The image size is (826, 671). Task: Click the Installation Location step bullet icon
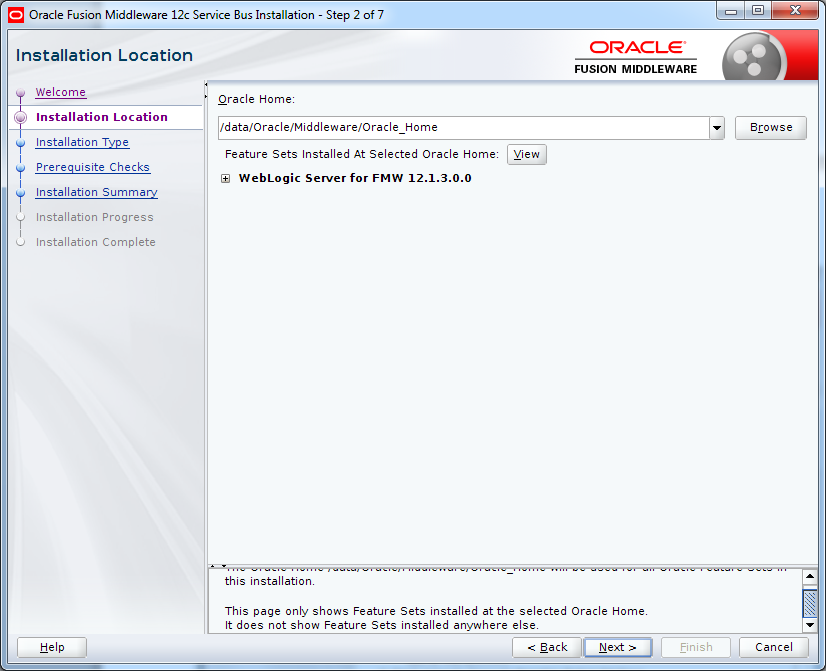21,117
